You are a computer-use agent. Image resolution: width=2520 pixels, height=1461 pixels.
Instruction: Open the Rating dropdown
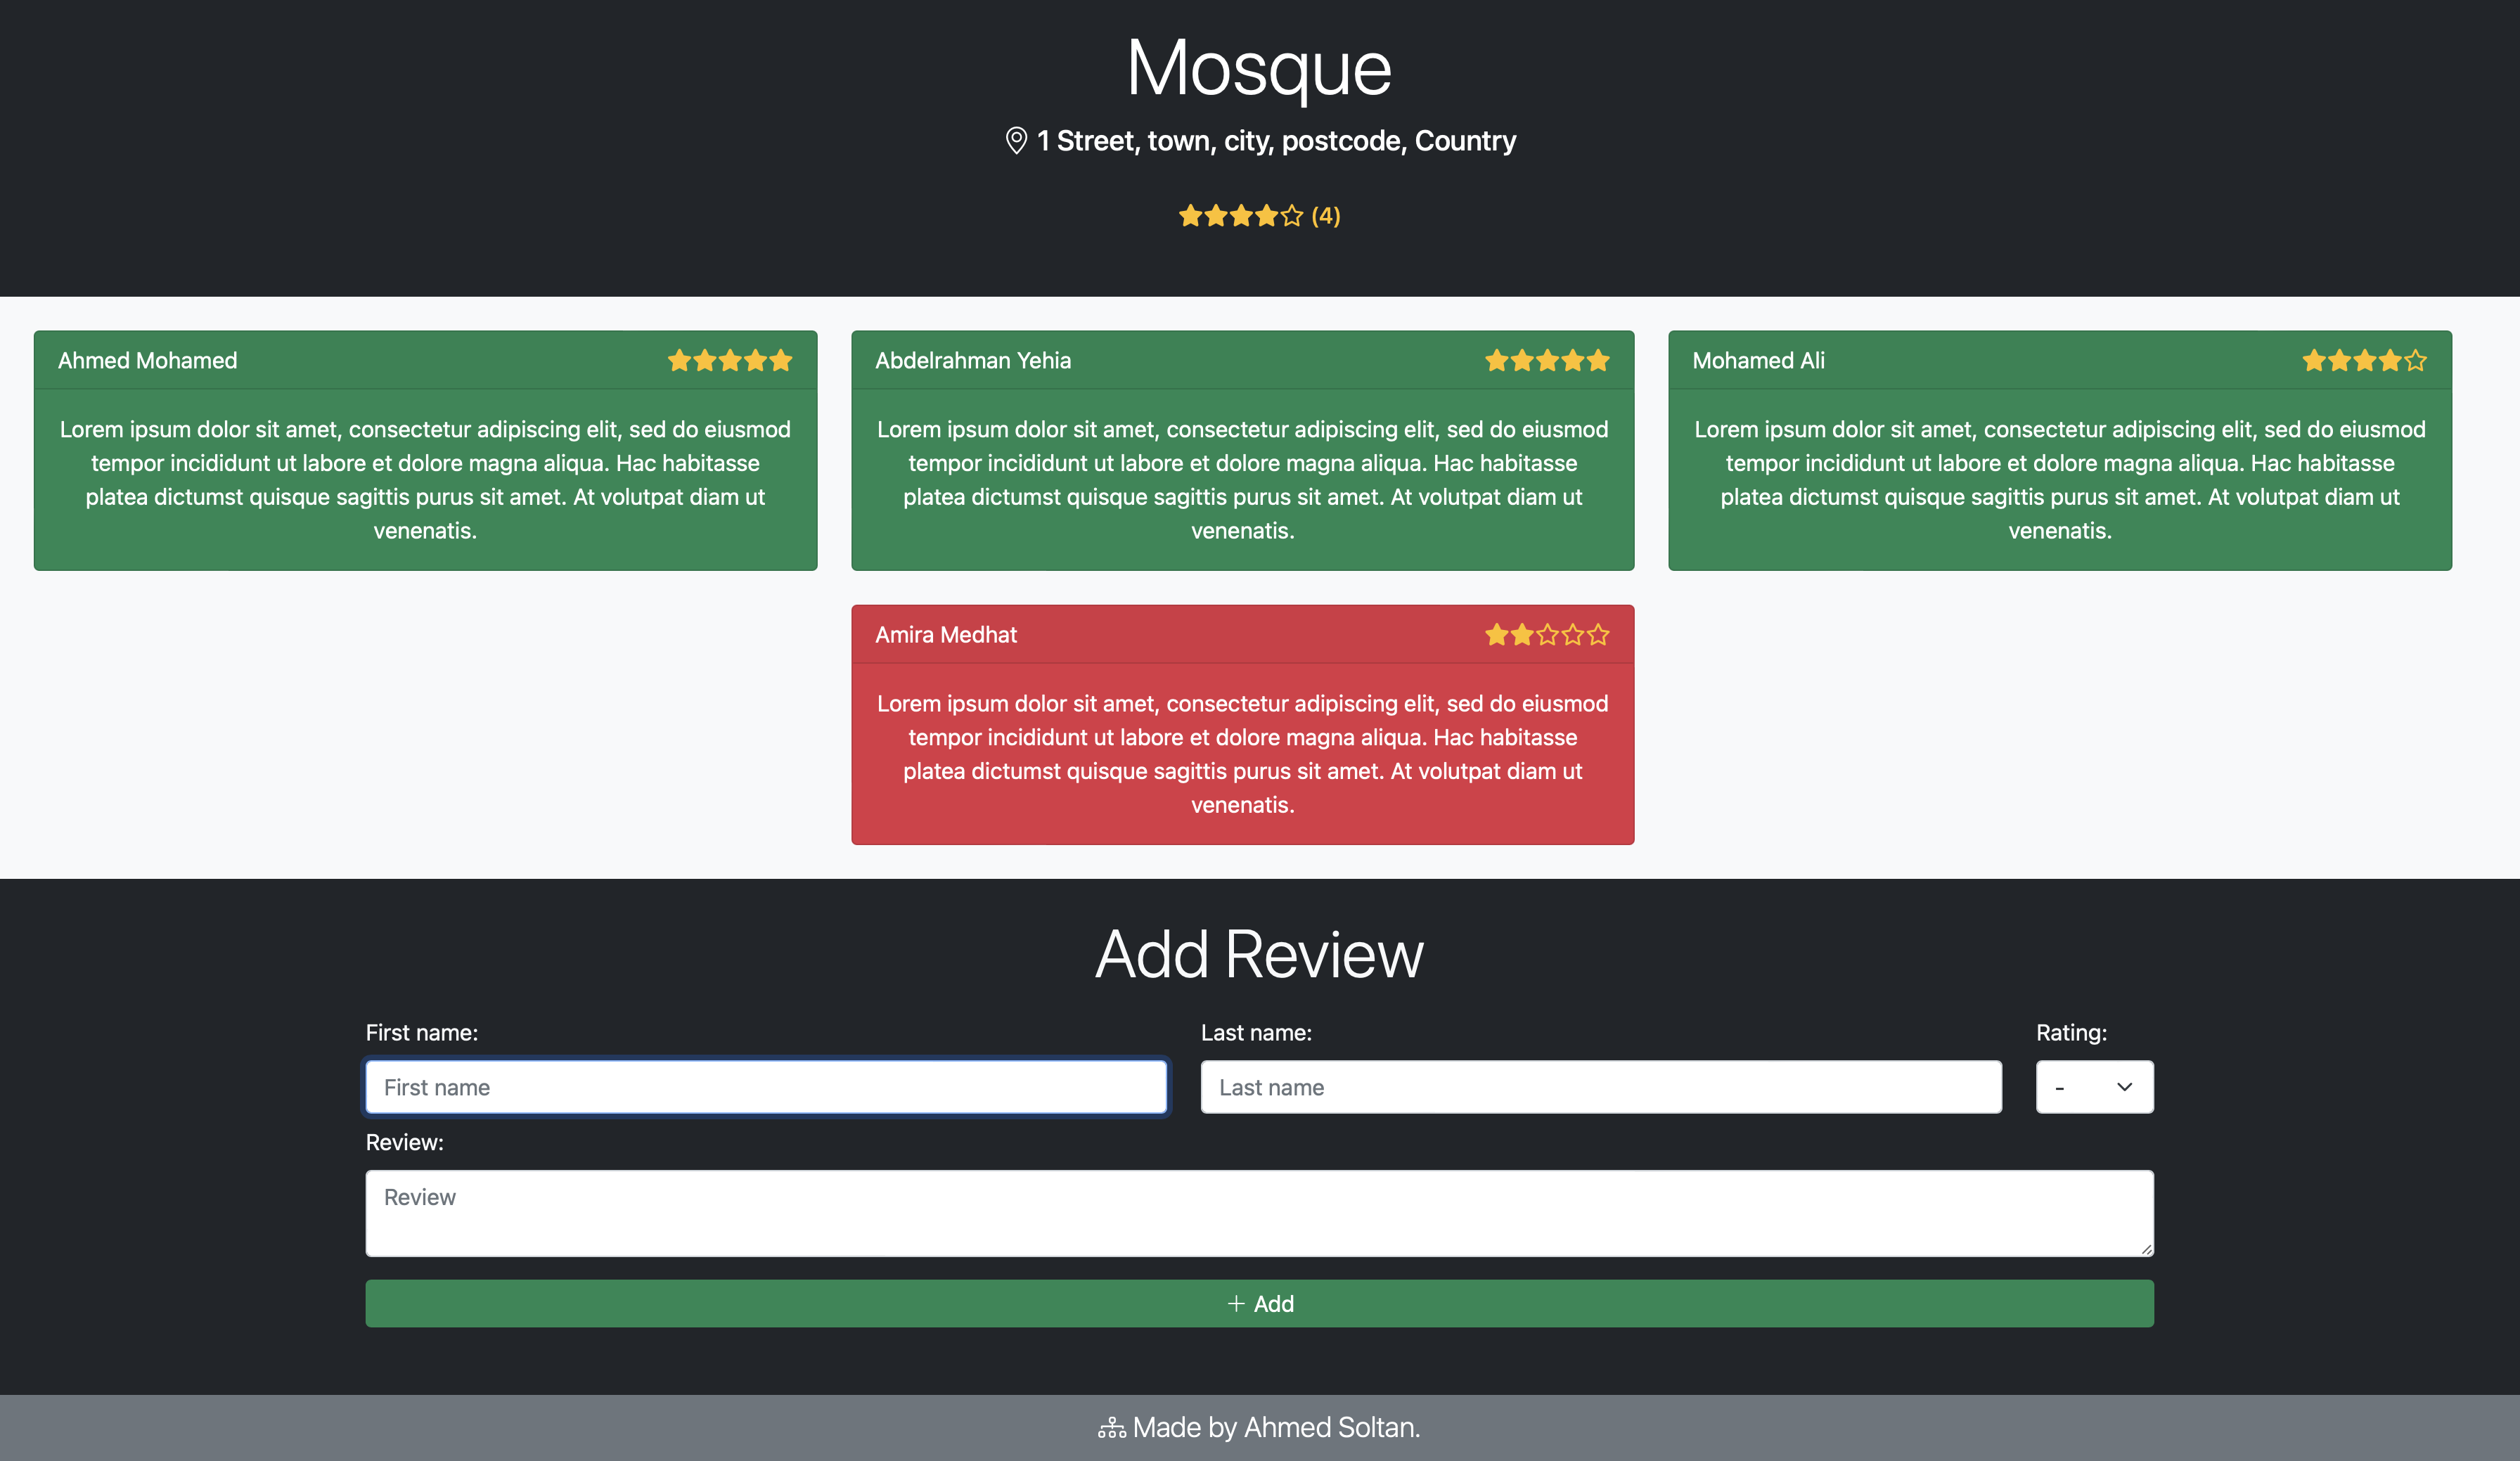click(x=2094, y=1087)
